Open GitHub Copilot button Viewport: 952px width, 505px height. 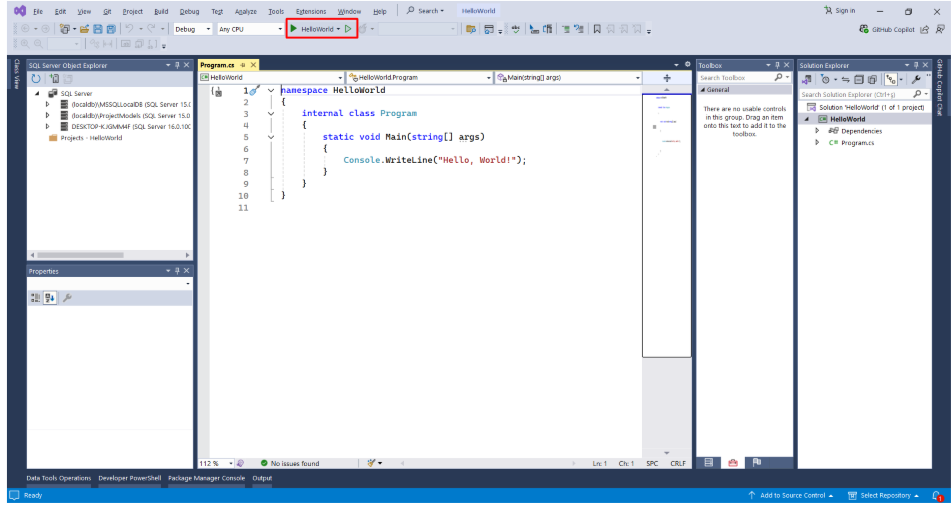point(887,29)
